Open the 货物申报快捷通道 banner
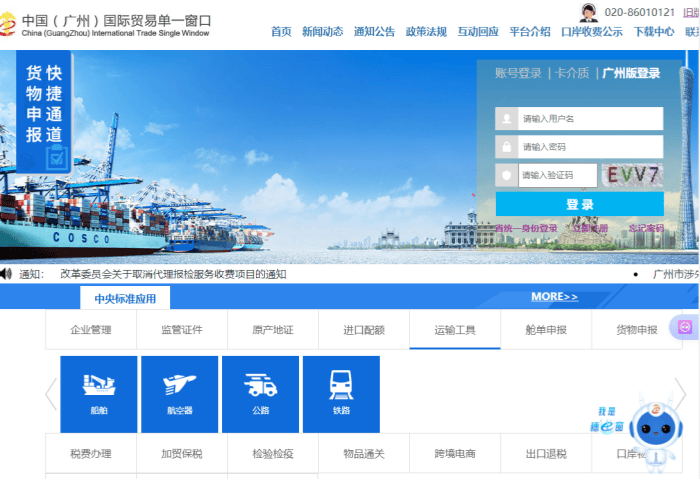700x479 pixels. (x=44, y=112)
